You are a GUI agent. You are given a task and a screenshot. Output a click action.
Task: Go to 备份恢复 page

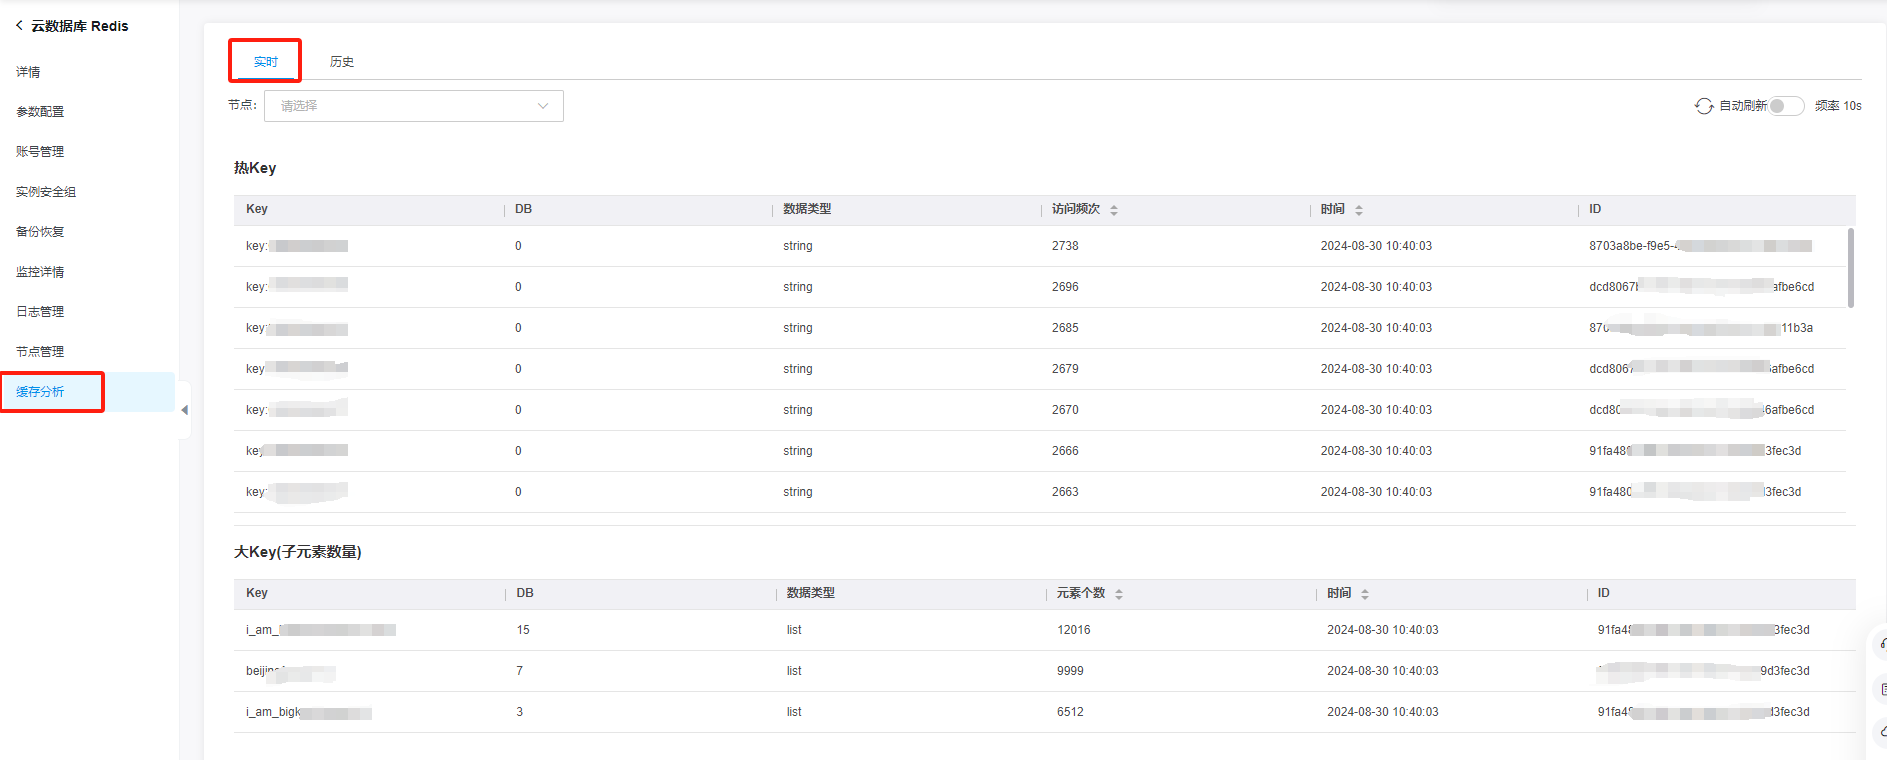click(40, 232)
